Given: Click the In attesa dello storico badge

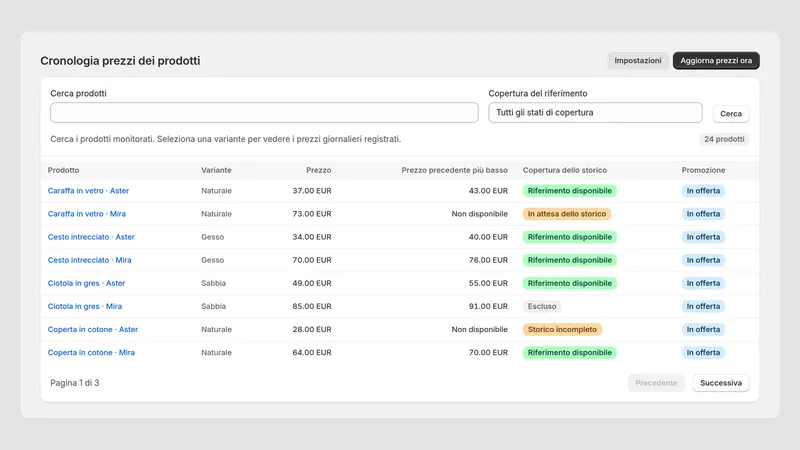Looking at the screenshot, I should click(x=567, y=214).
